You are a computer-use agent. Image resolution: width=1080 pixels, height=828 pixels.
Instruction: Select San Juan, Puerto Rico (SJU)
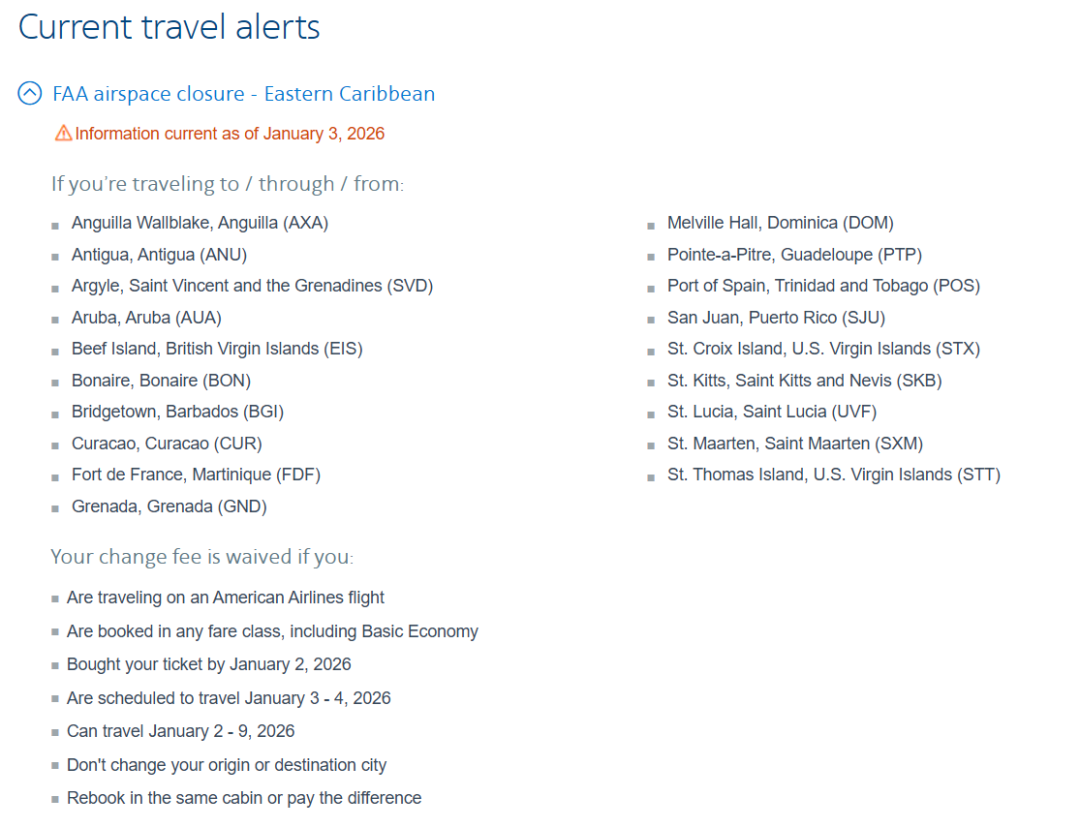click(x=776, y=318)
